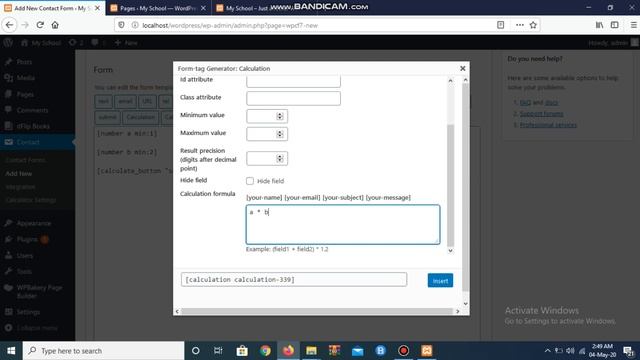
Task: Bookmark this page with the star
Action: pos(533,25)
